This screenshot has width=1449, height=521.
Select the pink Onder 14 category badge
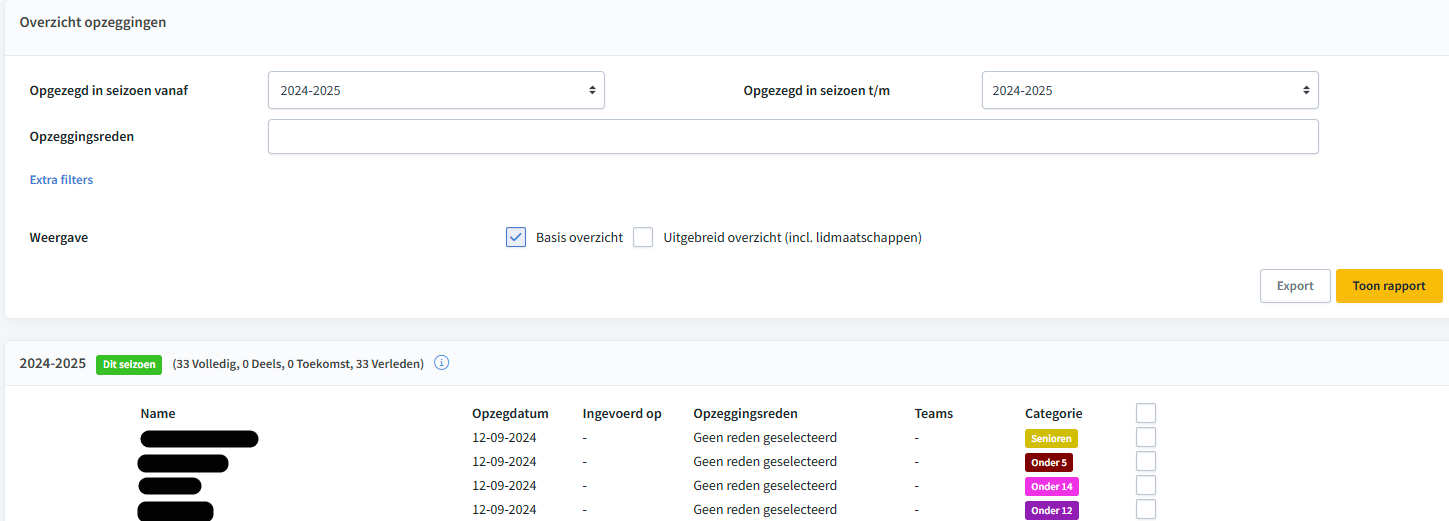coord(1051,486)
